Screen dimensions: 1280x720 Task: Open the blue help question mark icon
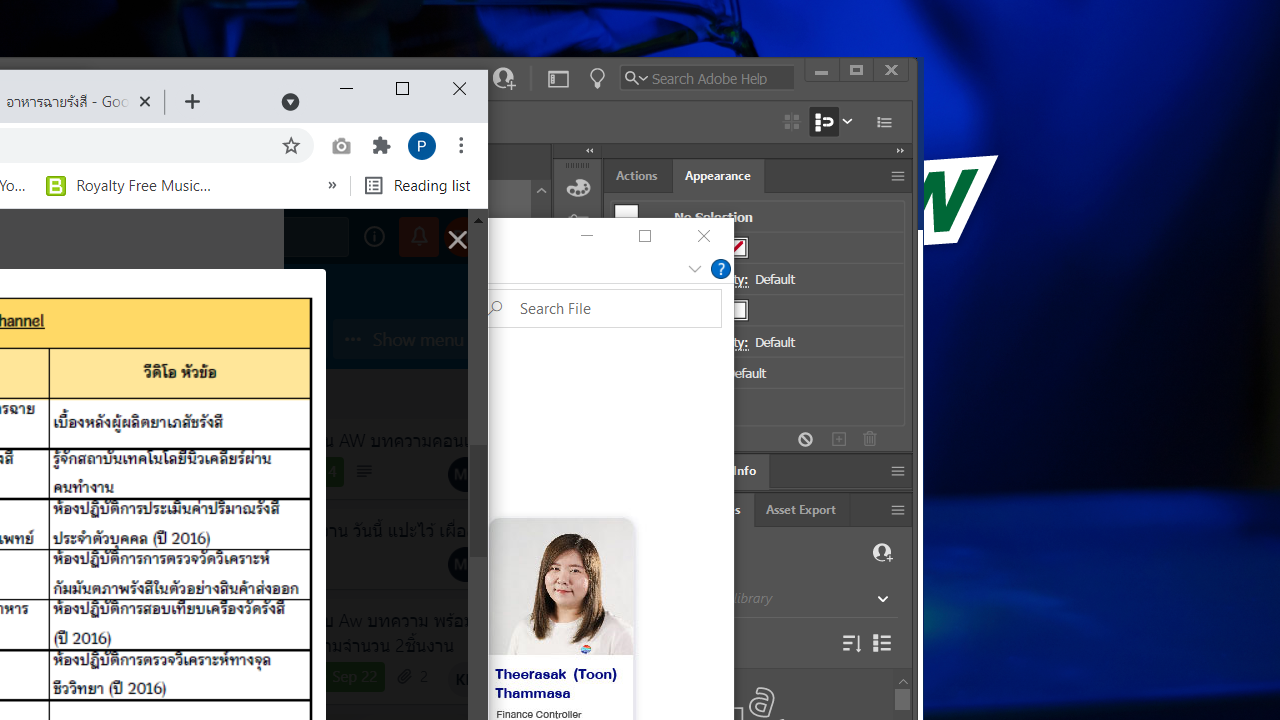[720, 269]
